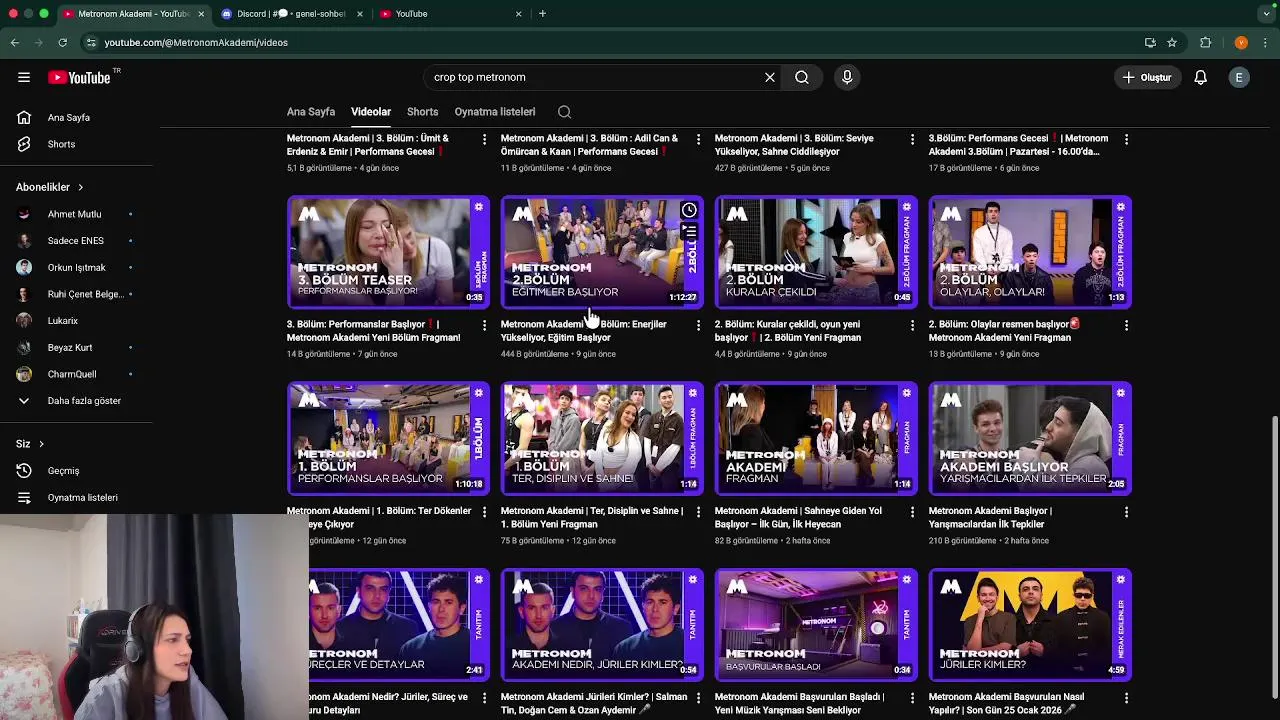Open Ahmet Mutlu subscription channel
This screenshot has width=1280, height=720.
[x=76, y=214]
